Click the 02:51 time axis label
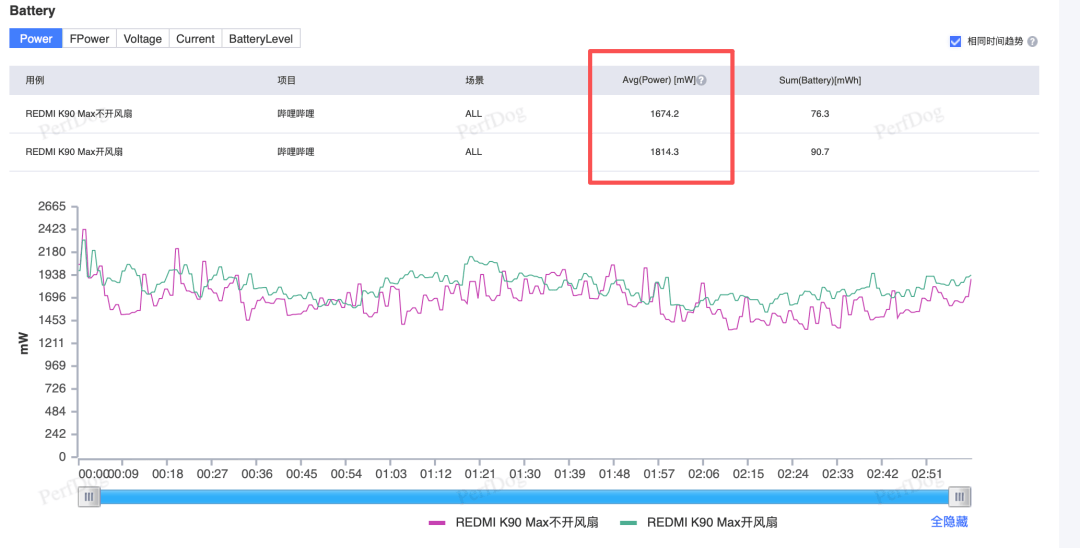 pos(926,474)
